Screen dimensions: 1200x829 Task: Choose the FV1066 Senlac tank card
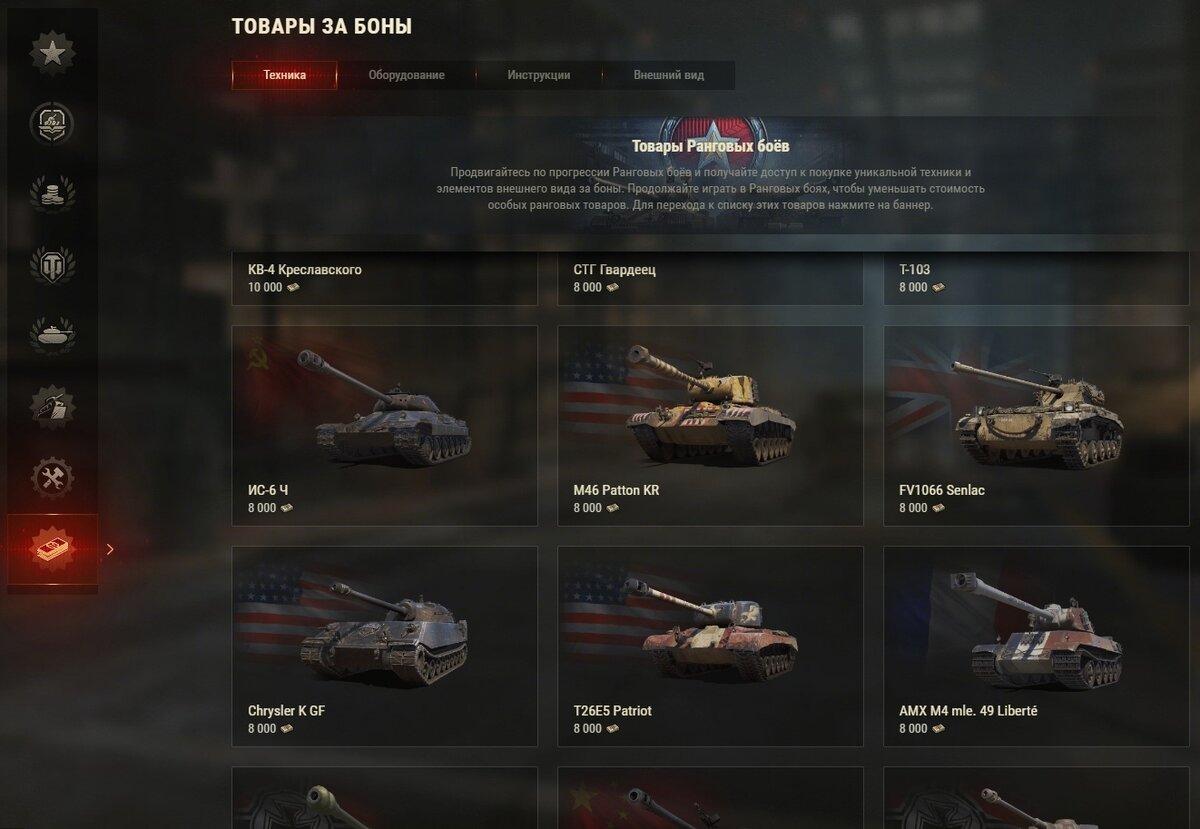tap(1036, 425)
